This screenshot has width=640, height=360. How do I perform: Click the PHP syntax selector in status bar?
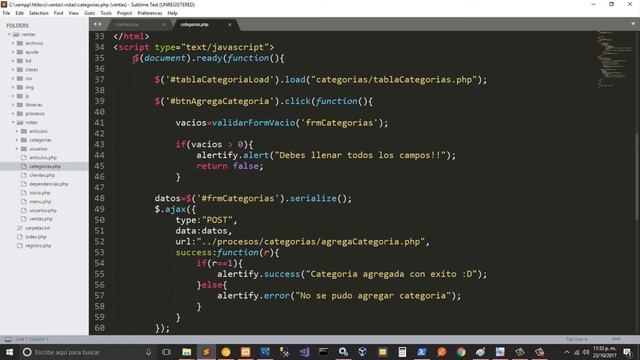pyautogui.click(x=616, y=339)
